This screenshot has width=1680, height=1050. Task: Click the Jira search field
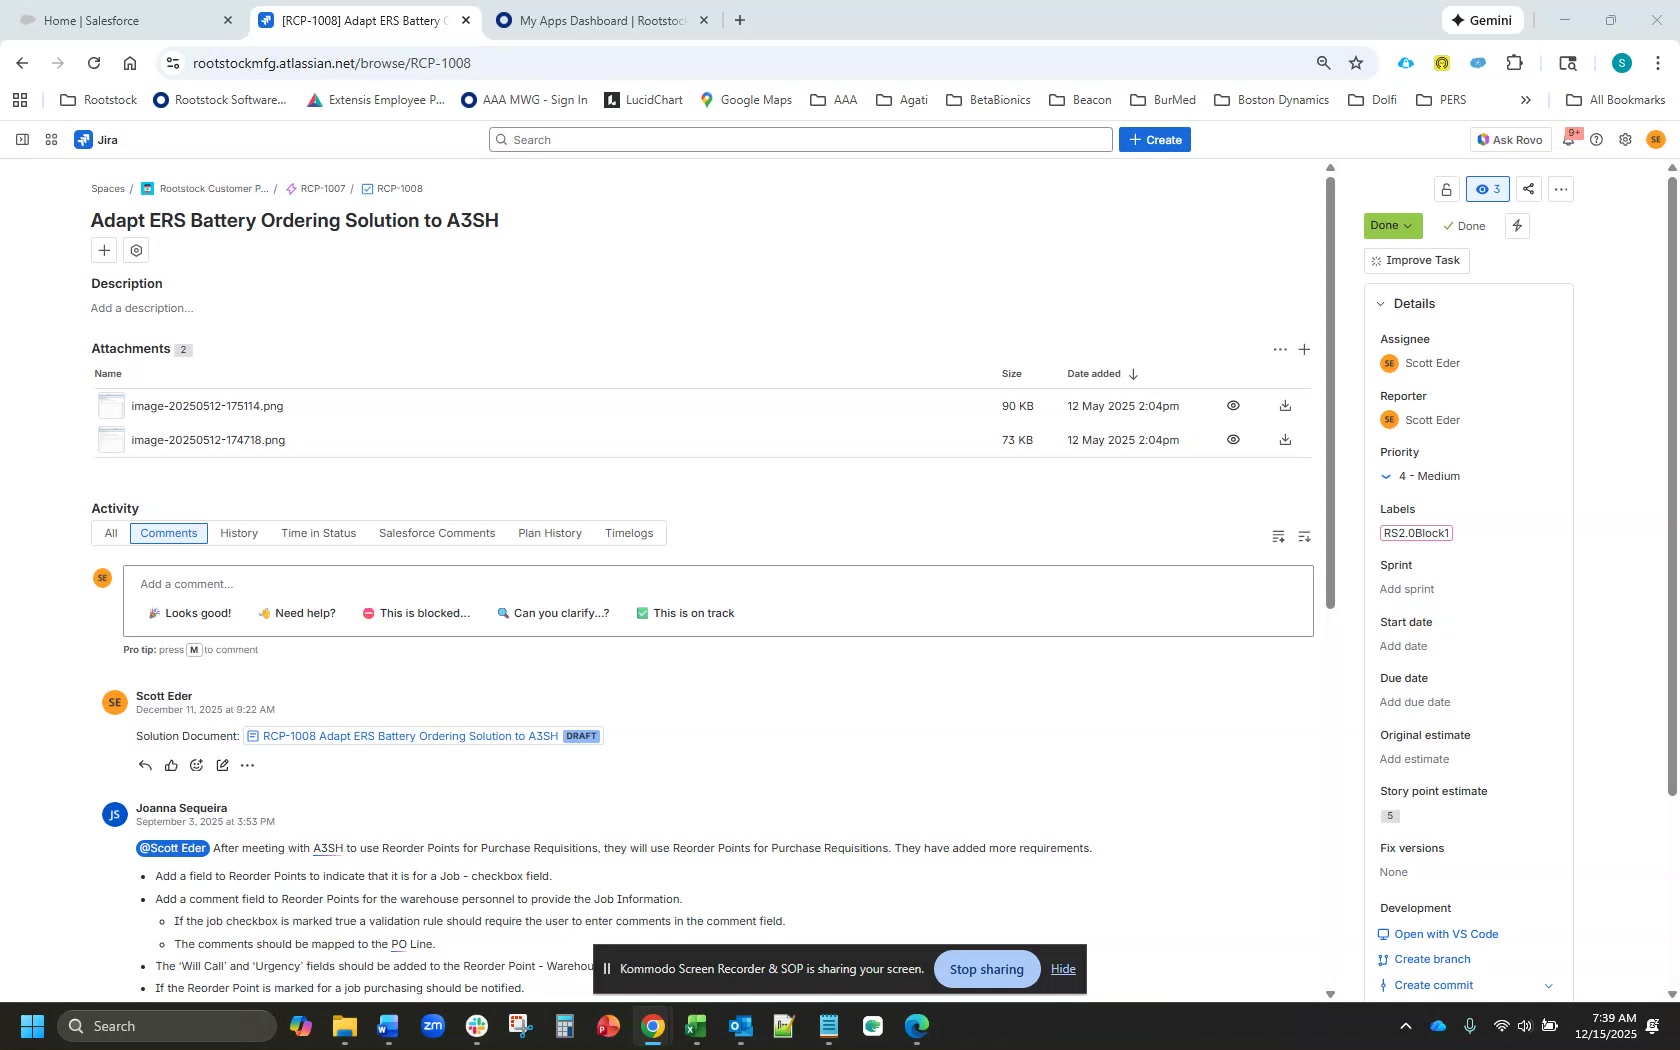coord(801,140)
